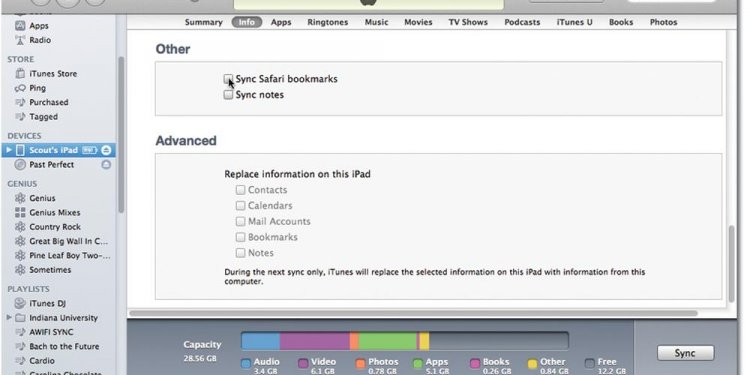Click the PLAYLISTS sidebar header
This screenshot has height=375, width=750.
(28, 289)
